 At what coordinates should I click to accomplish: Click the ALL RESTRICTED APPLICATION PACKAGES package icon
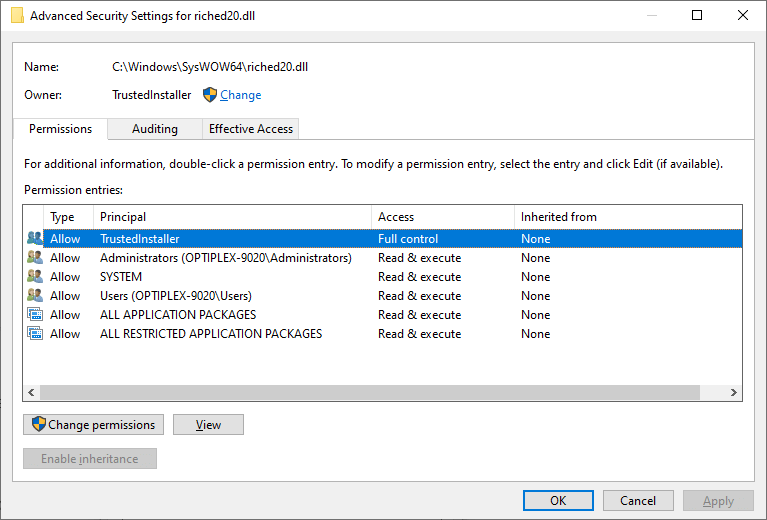tap(35, 334)
